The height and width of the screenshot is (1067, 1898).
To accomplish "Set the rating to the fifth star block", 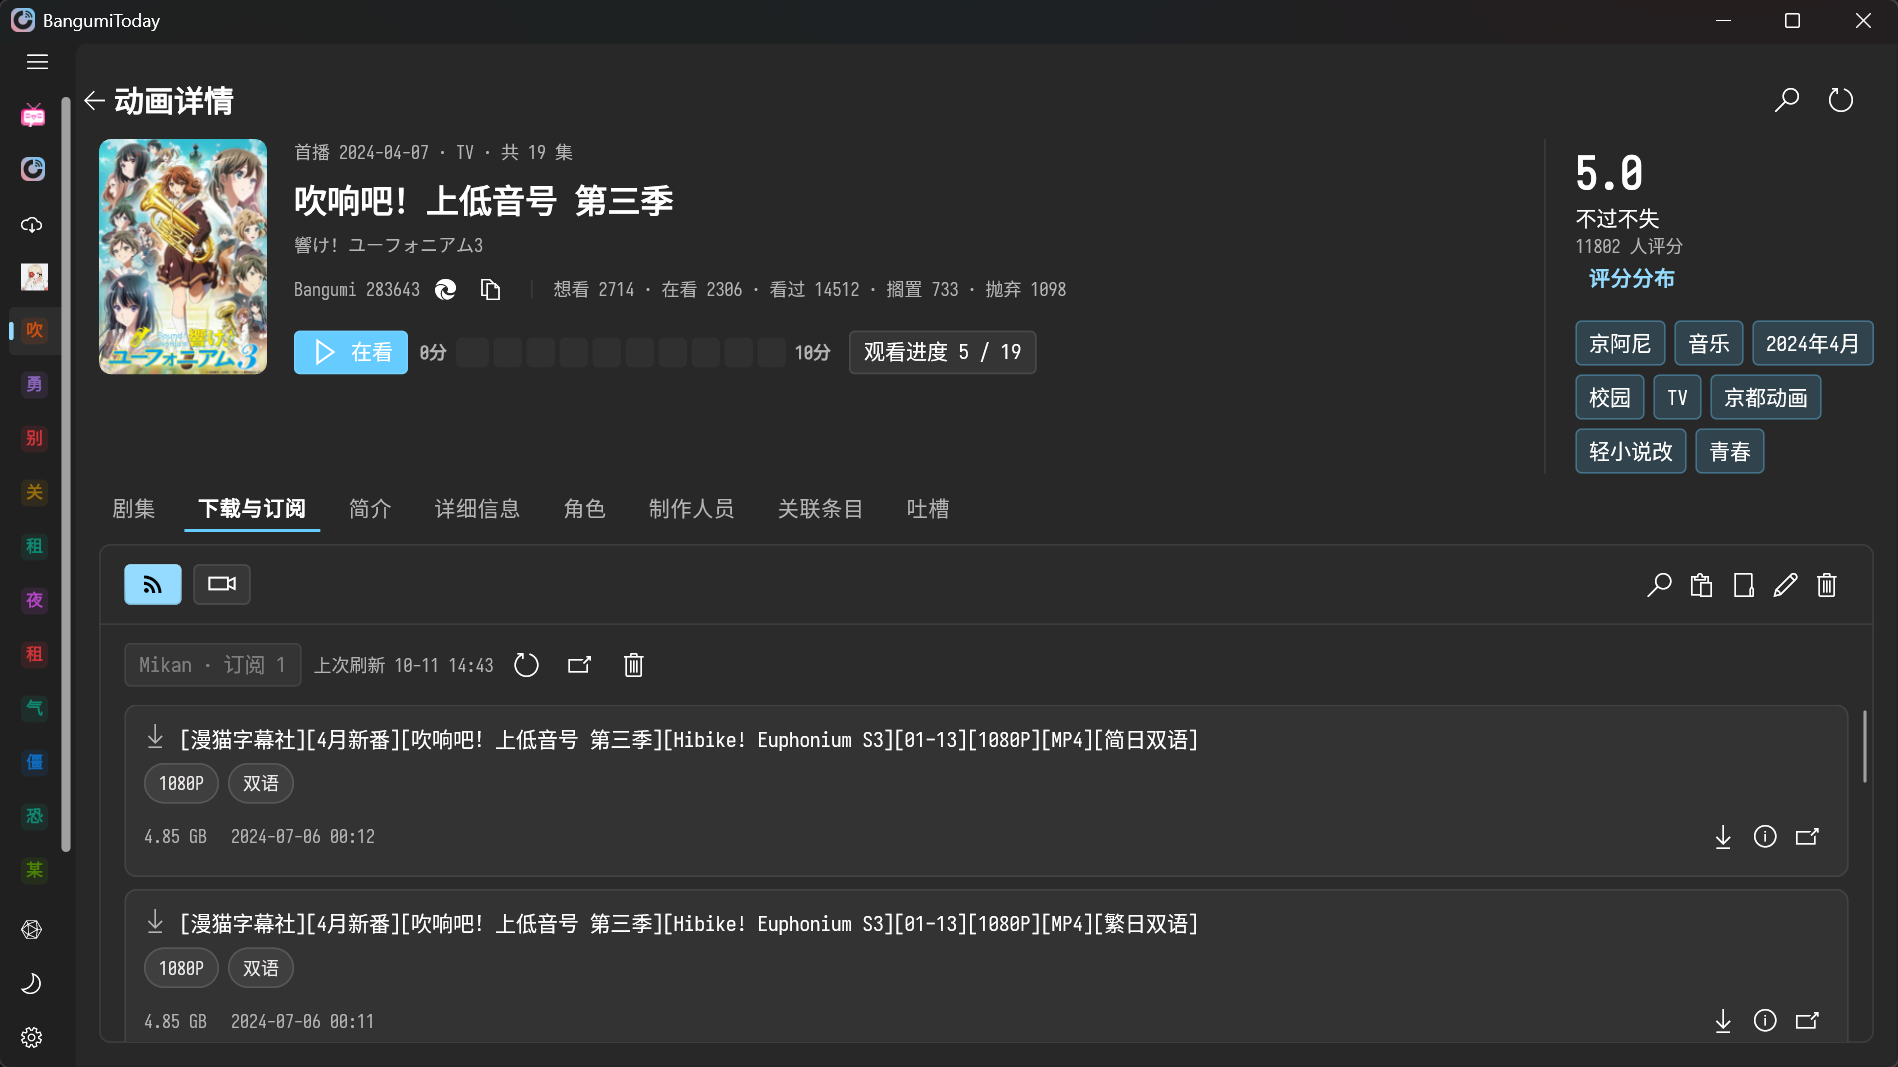I will [607, 352].
